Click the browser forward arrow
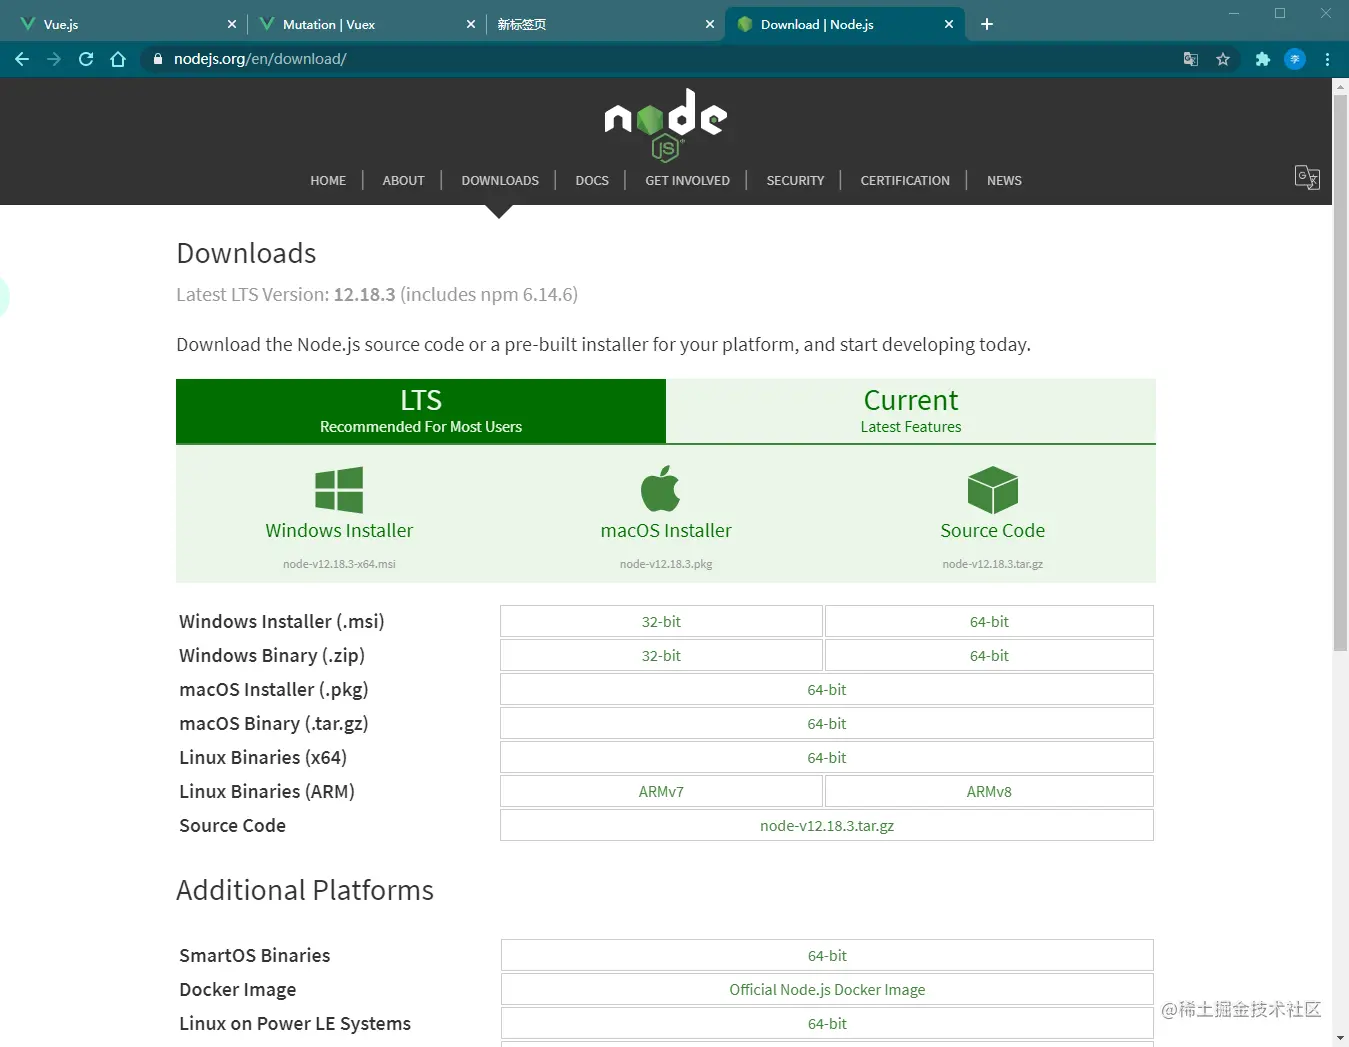The height and width of the screenshot is (1047, 1349). 54,59
